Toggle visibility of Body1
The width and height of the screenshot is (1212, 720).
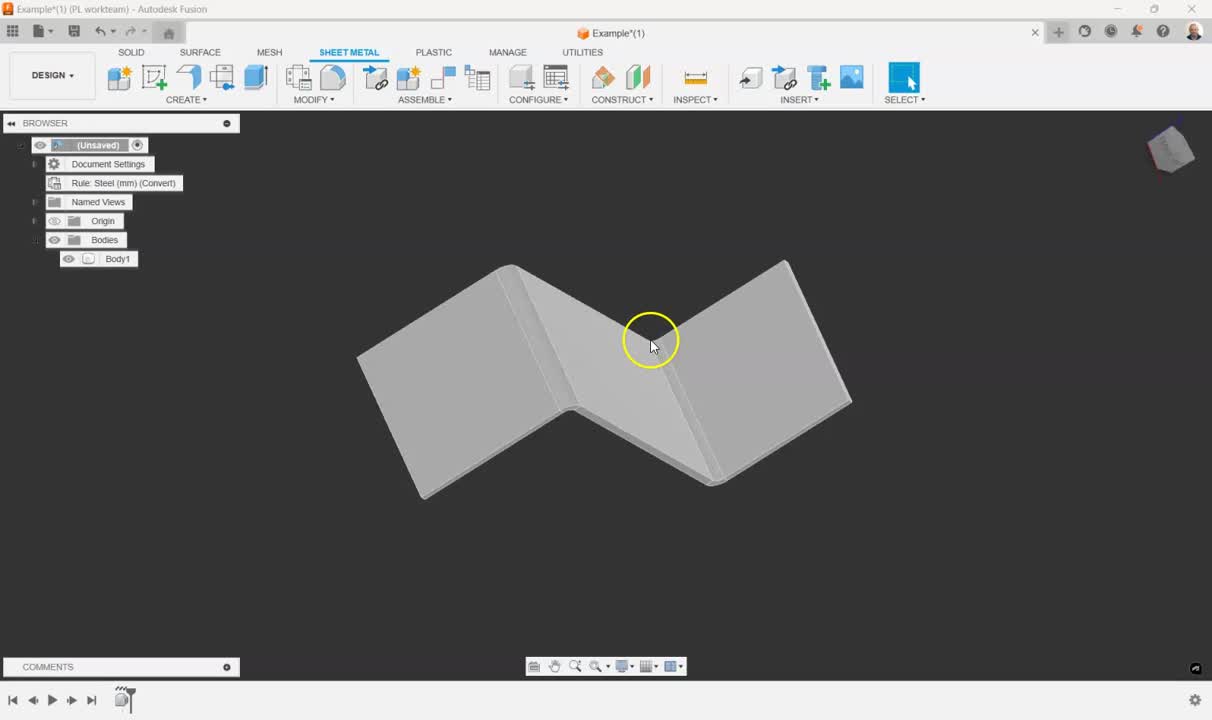point(68,259)
